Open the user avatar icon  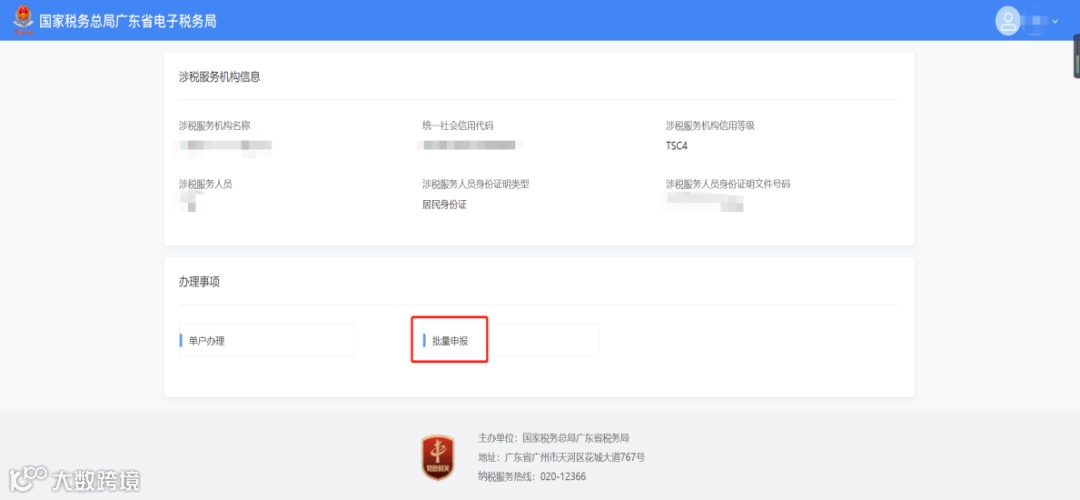click(x=1008, y=21)
